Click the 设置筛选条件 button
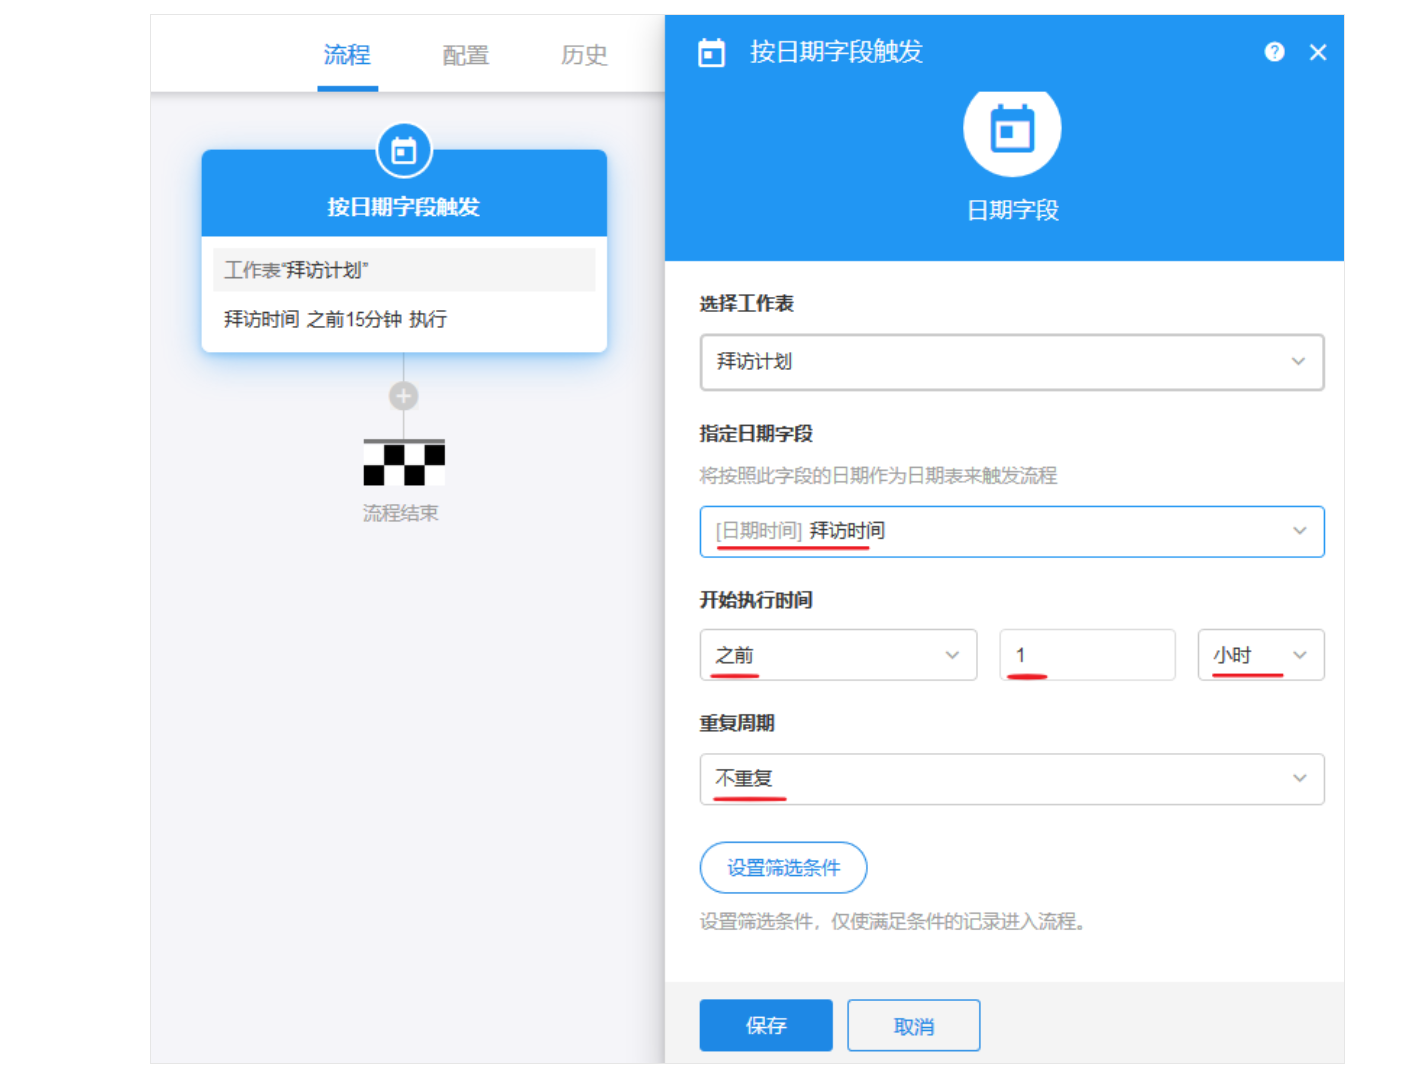 (x=783, y=868)
